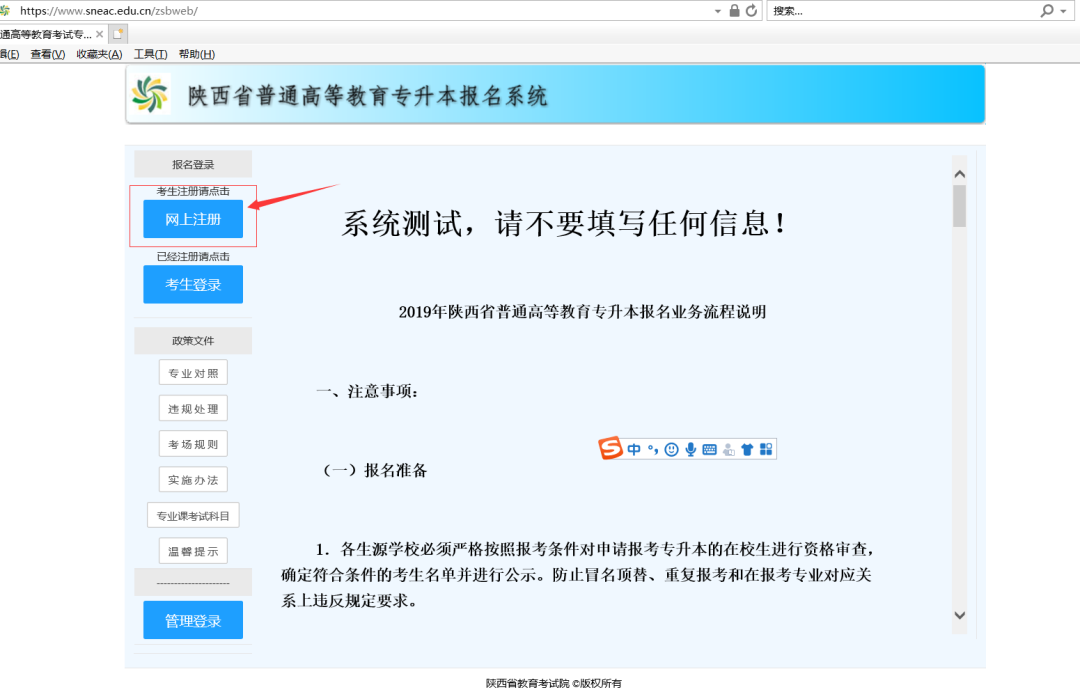Image resolution: width=1080 pixels, height=692 pixels.
Task: Toggle Chinese/English mode on the IME bar
Action: pos(634,450)
